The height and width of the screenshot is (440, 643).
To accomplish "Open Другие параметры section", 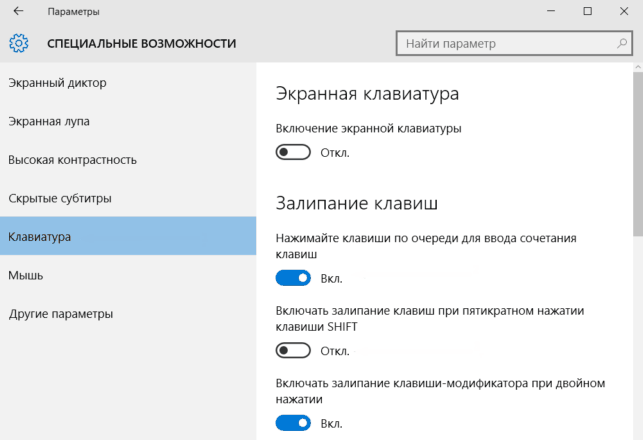I will (128, 314).
